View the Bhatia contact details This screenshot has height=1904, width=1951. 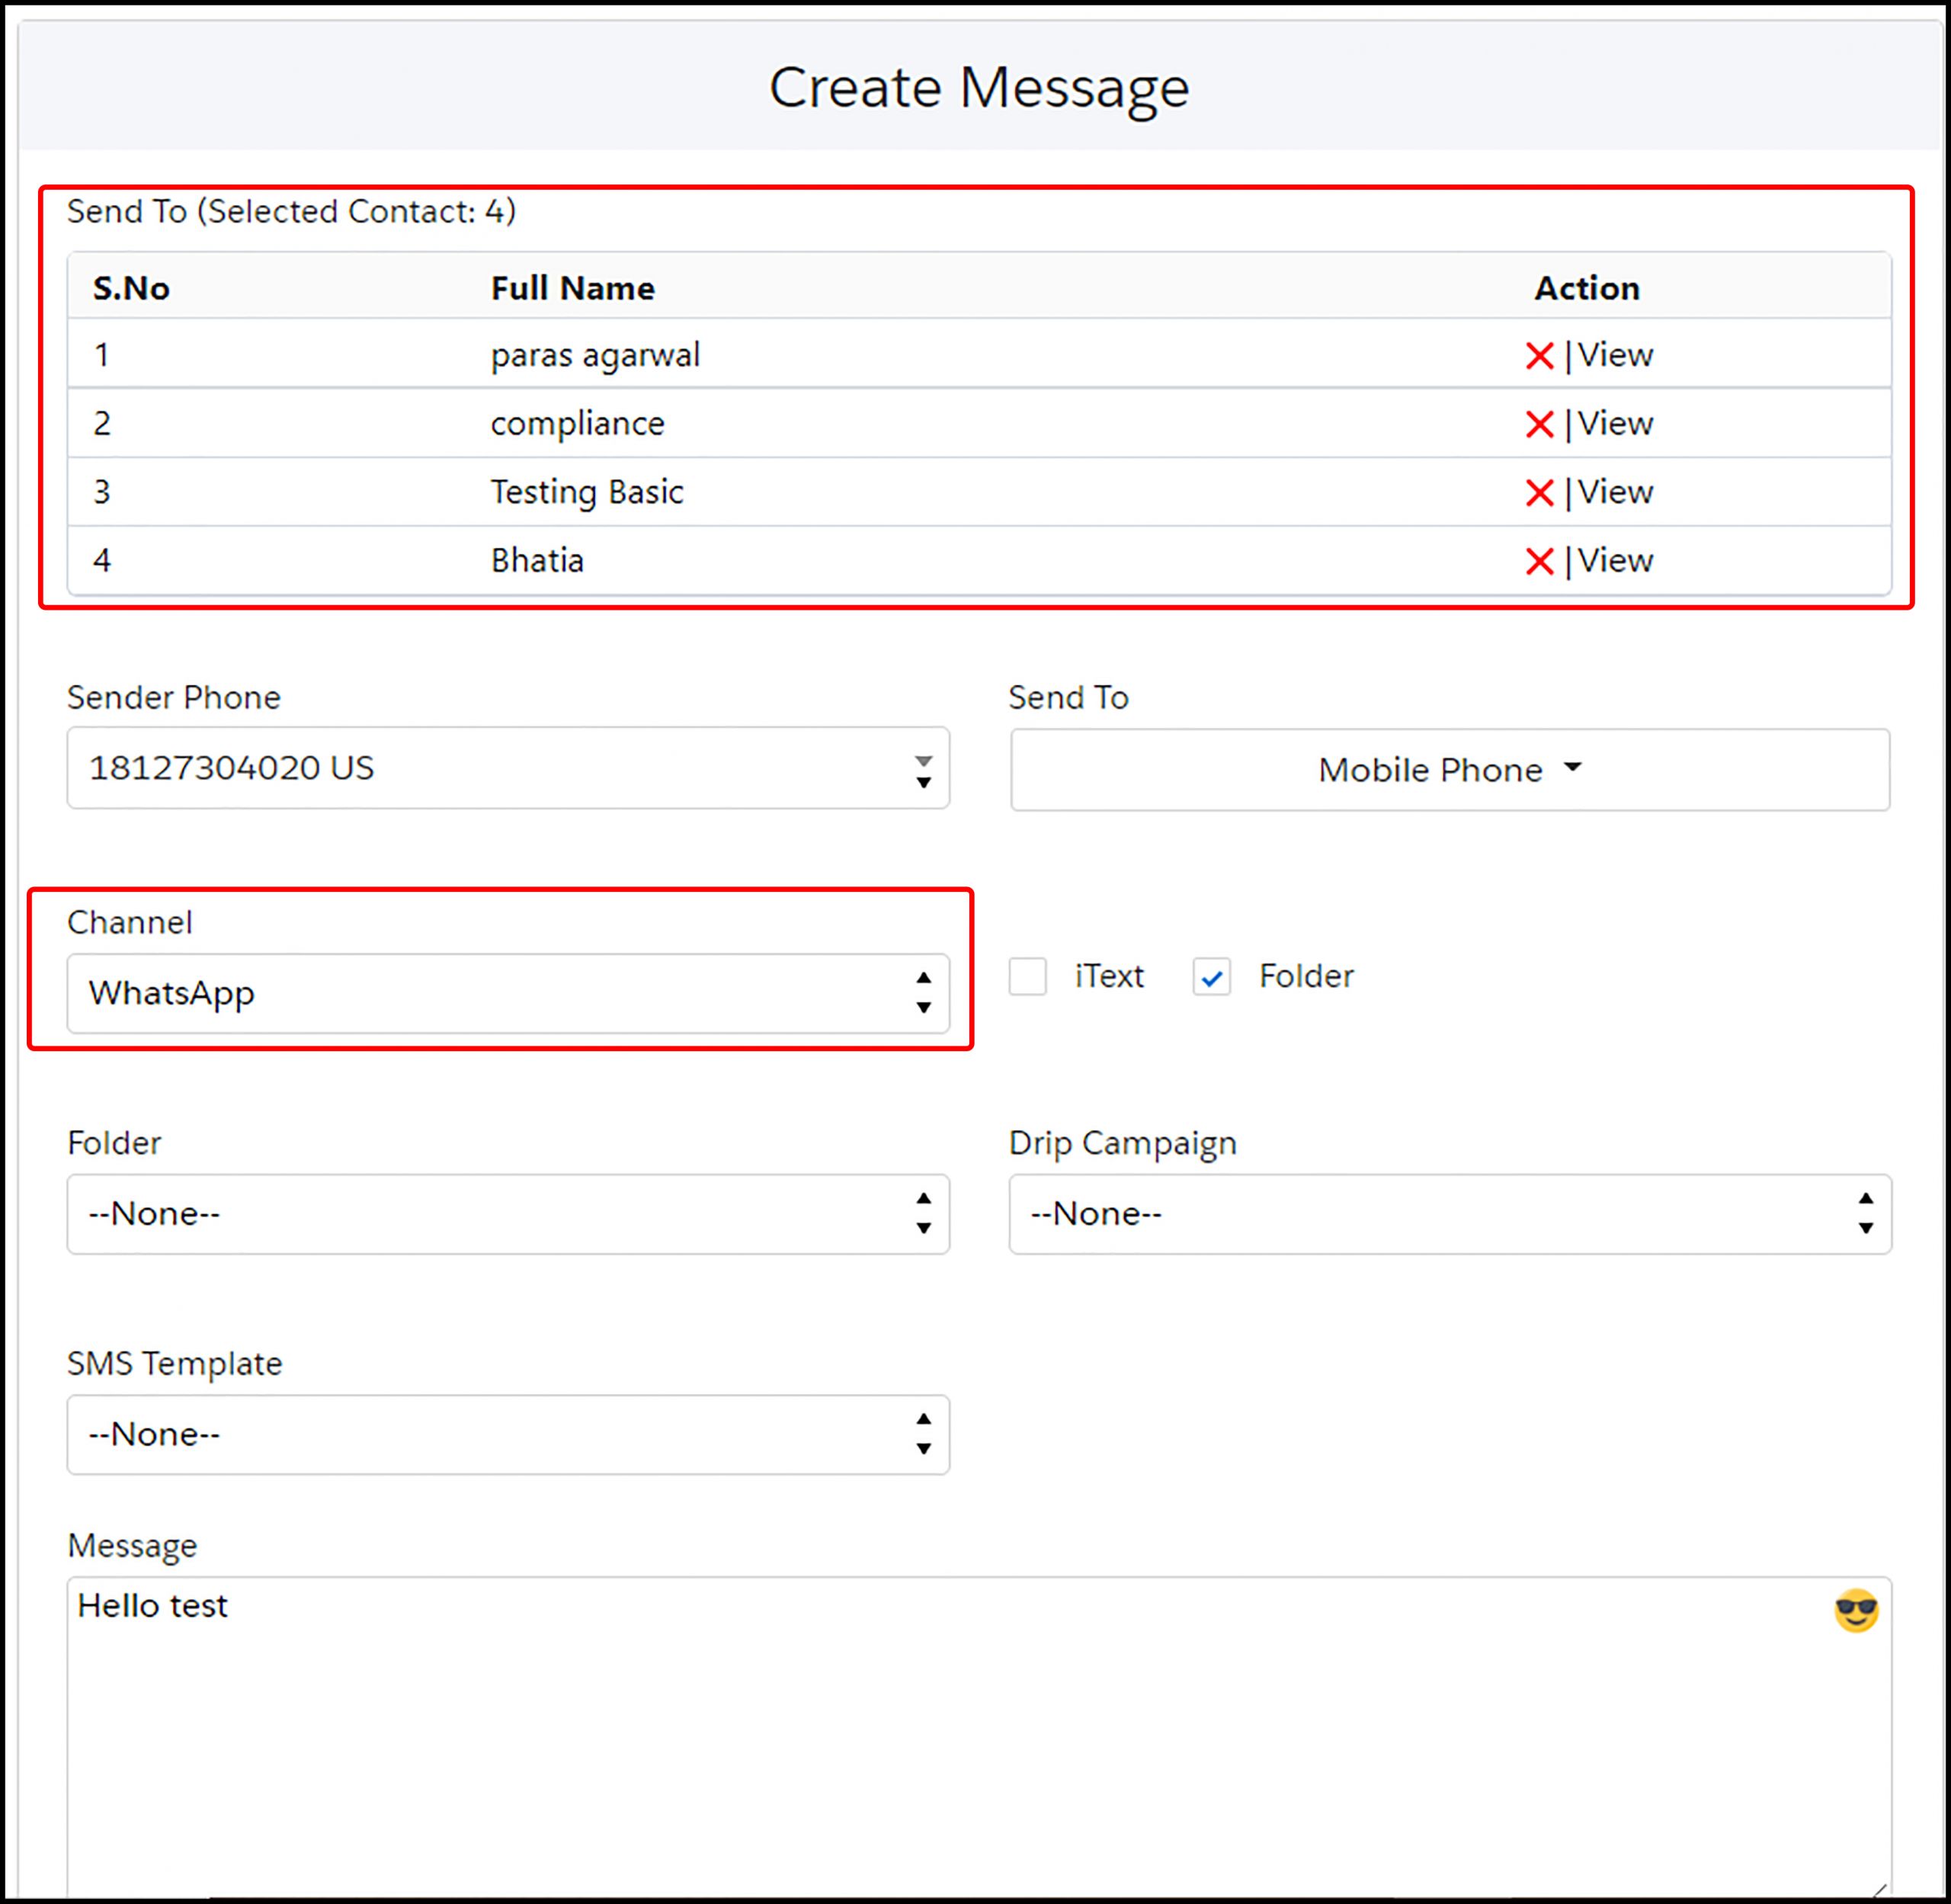(1615, 560)
